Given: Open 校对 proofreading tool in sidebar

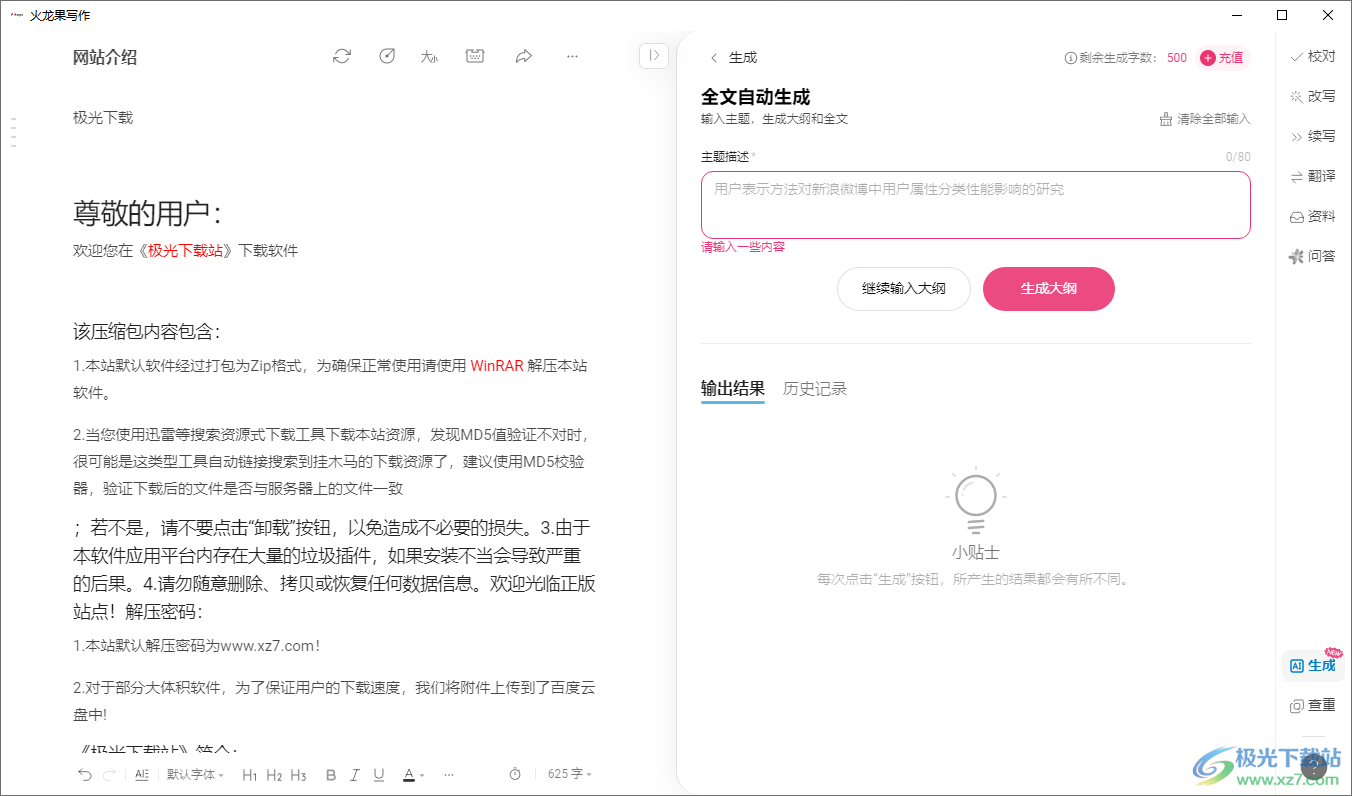Looking at the screenshot, I should tap(1313, 57).
